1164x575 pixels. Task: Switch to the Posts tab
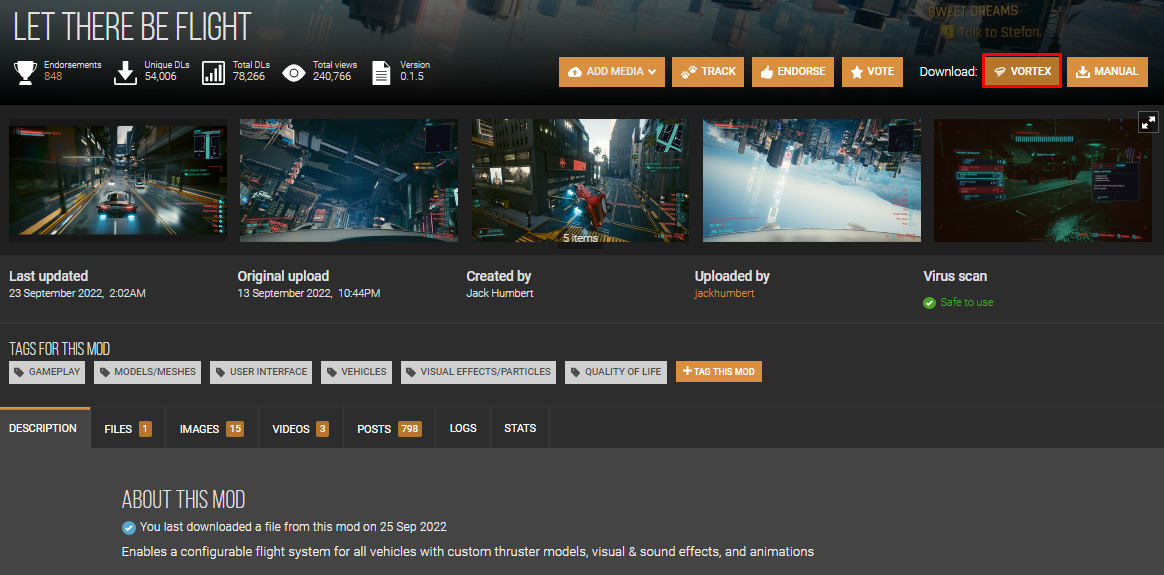(389, 429)
